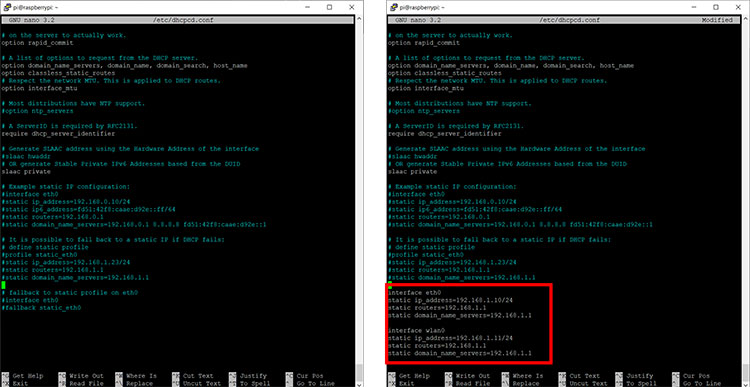Screen dimensions: 750x387
Task: Click 'static ip_address=192.168.1.10/24' line in right window
Action: tap(451, 300)
